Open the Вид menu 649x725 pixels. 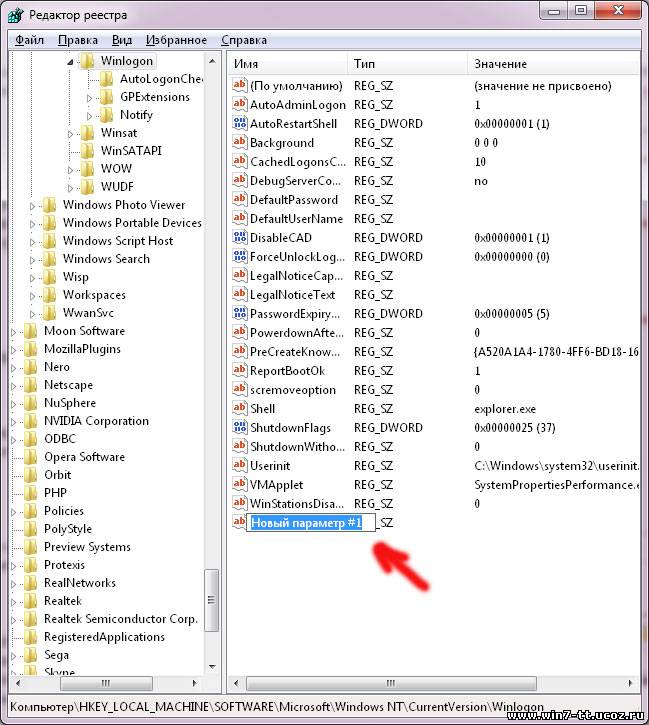[x=122, y=40]
